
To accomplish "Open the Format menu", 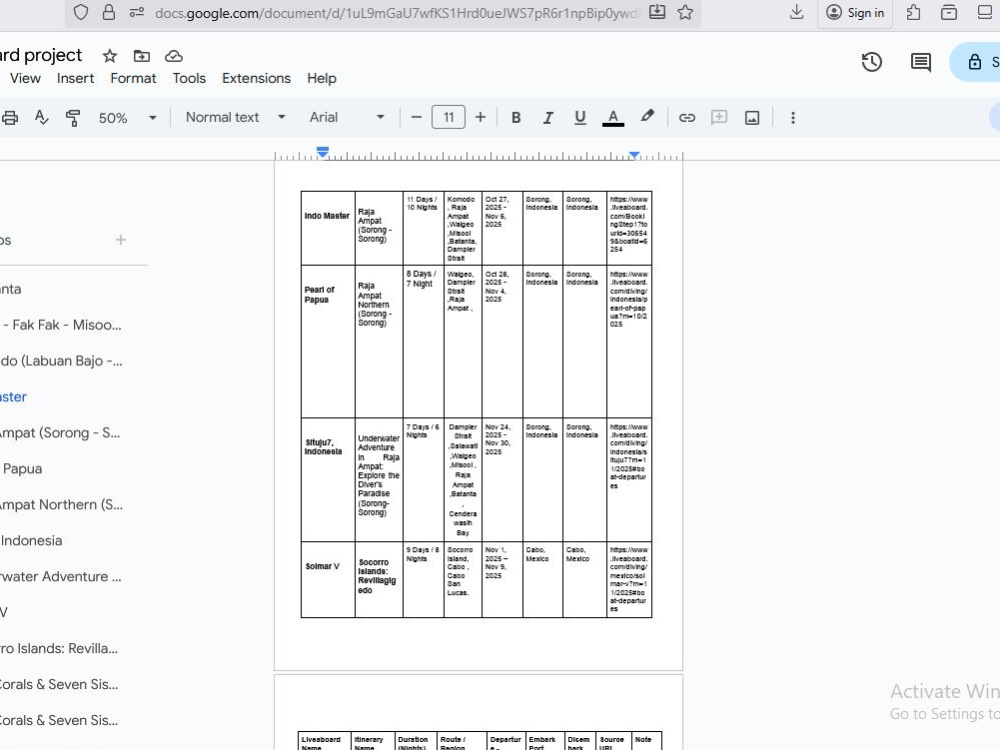I will pos(133,78).
